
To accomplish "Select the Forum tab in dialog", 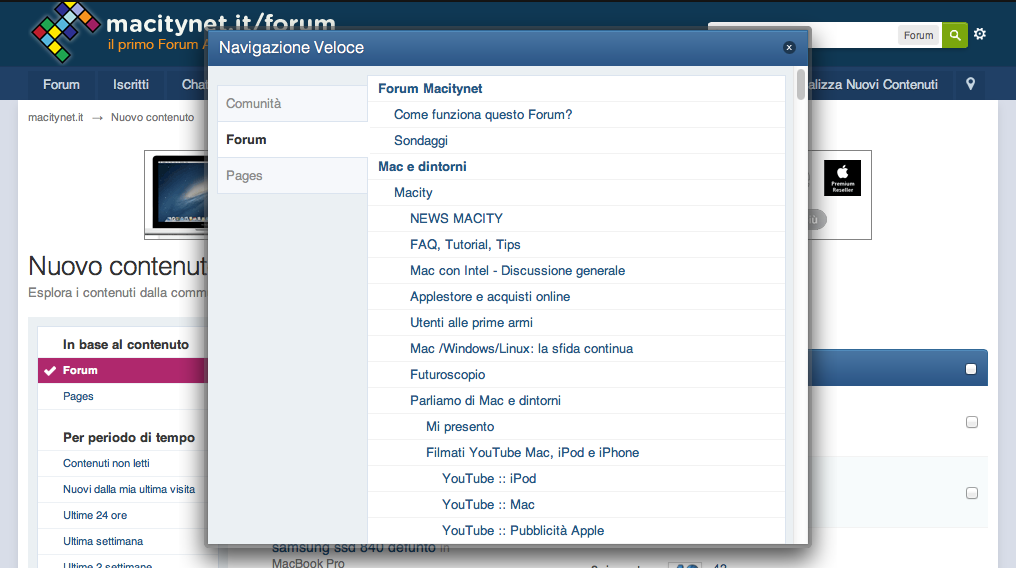I will [x=292, y=139].
